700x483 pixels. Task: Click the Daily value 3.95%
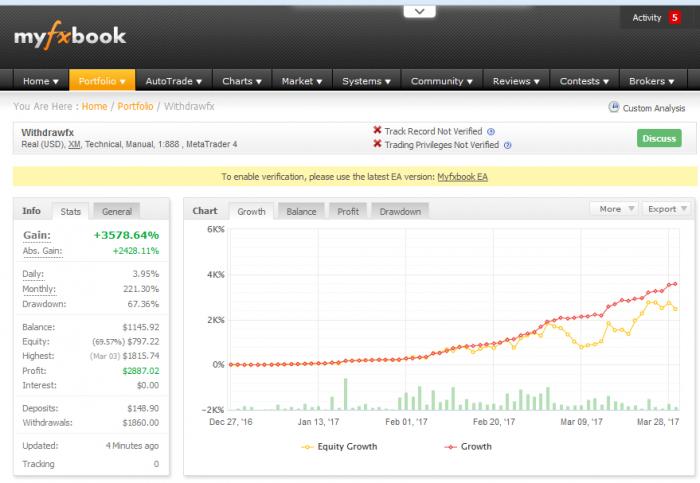146,274
